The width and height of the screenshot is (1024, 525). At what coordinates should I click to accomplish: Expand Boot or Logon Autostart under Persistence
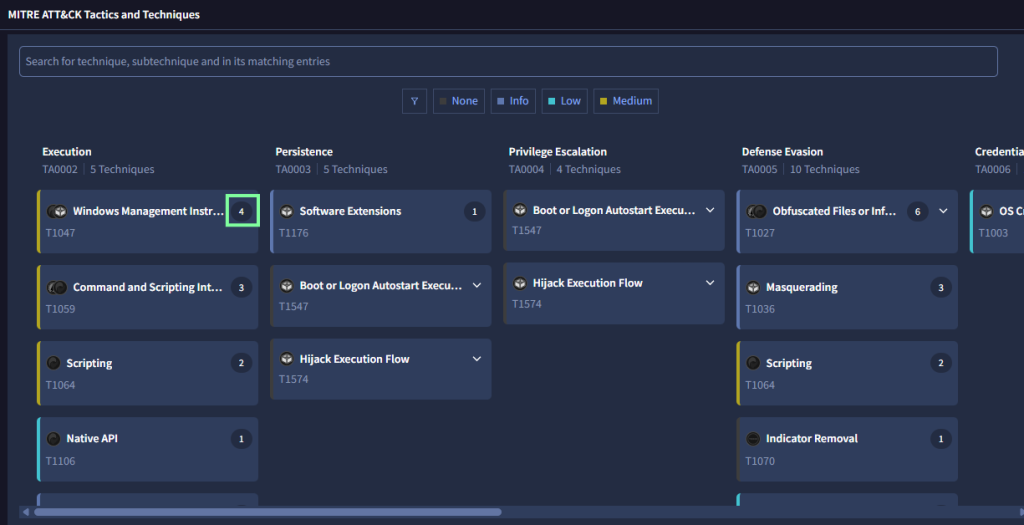click(x=477, y=286)
